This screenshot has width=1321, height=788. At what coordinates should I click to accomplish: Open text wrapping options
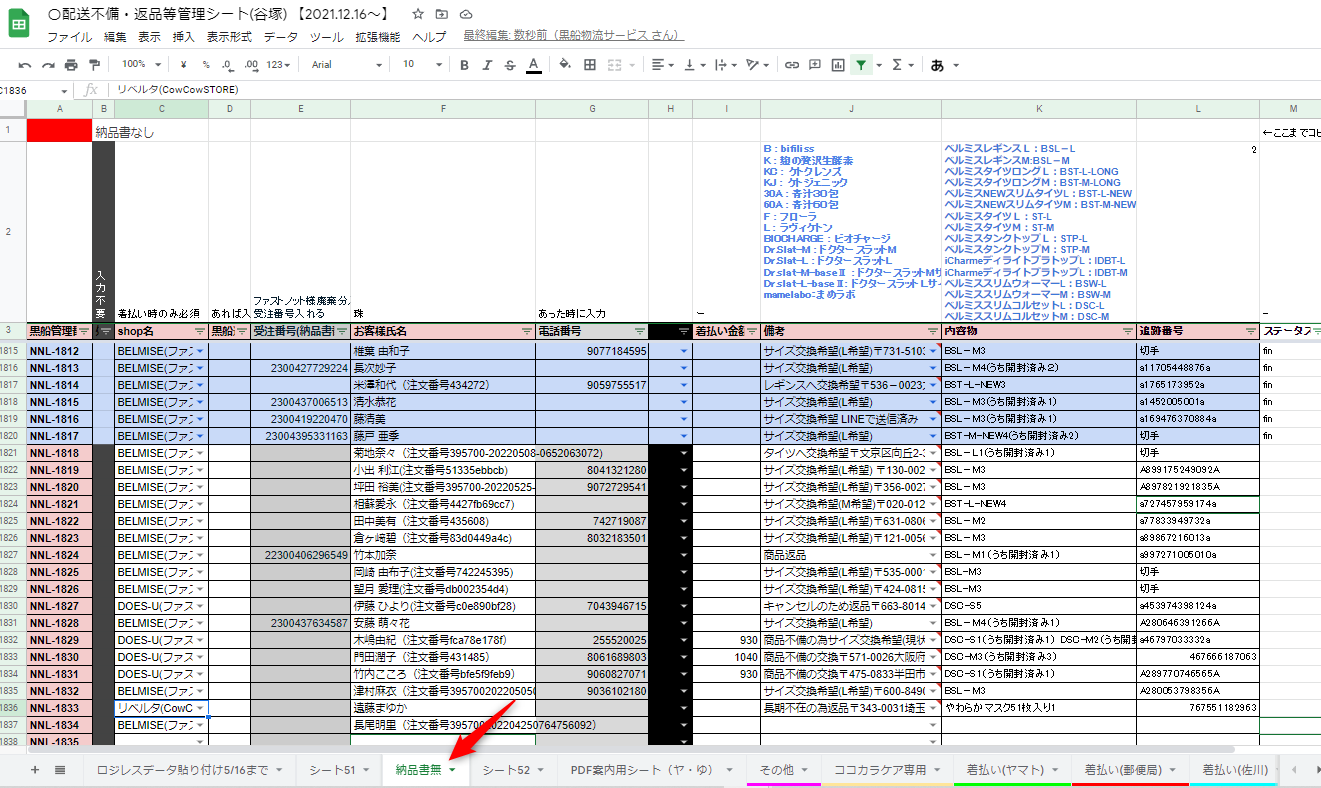pos(724,64)
